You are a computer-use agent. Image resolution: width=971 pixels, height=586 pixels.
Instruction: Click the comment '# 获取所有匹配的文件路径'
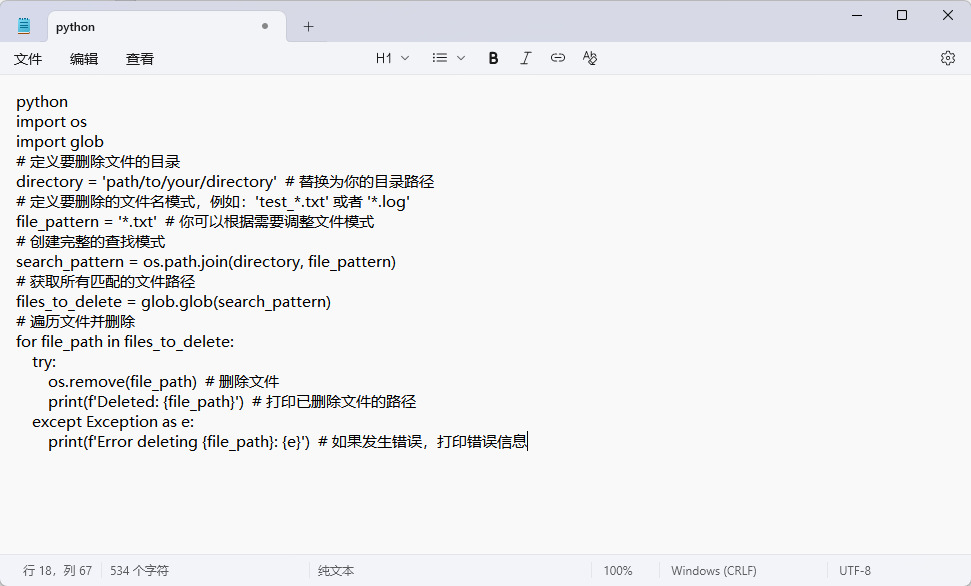pos(105,282)
